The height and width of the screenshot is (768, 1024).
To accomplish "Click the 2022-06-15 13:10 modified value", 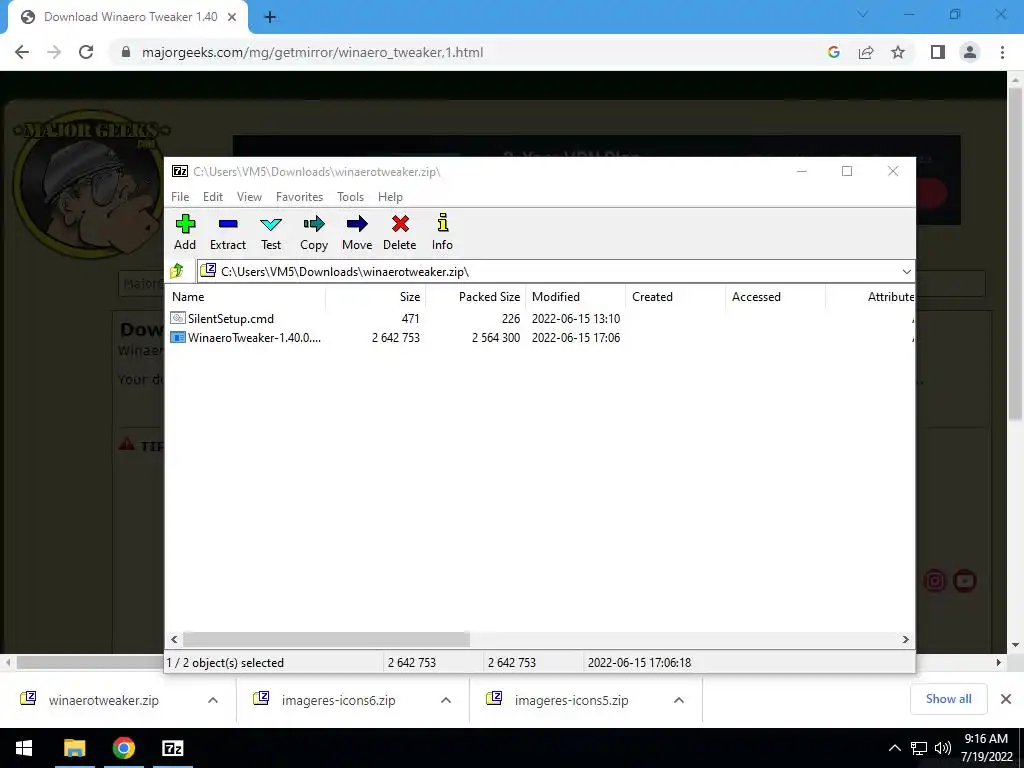I will click(575, 319).
